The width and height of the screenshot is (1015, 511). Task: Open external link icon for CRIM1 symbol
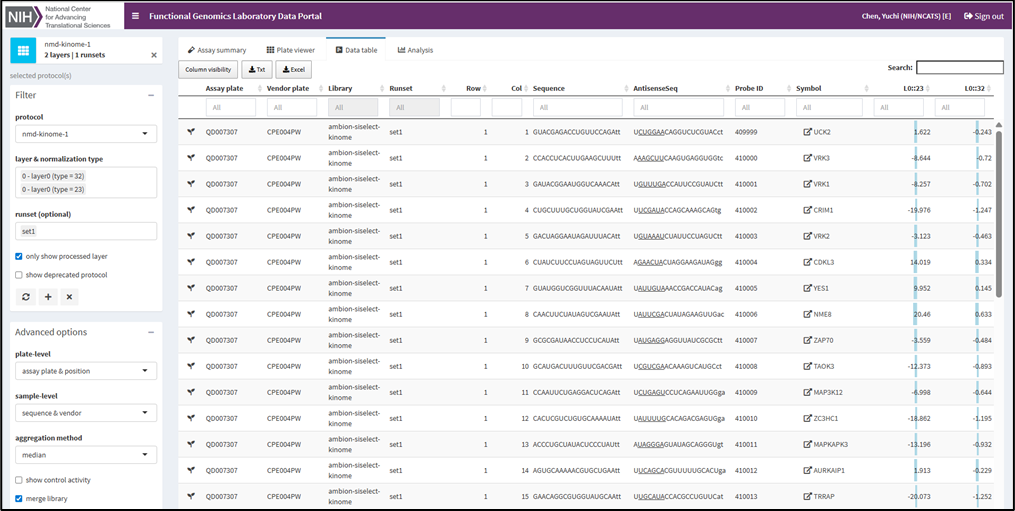pos(807,210)
